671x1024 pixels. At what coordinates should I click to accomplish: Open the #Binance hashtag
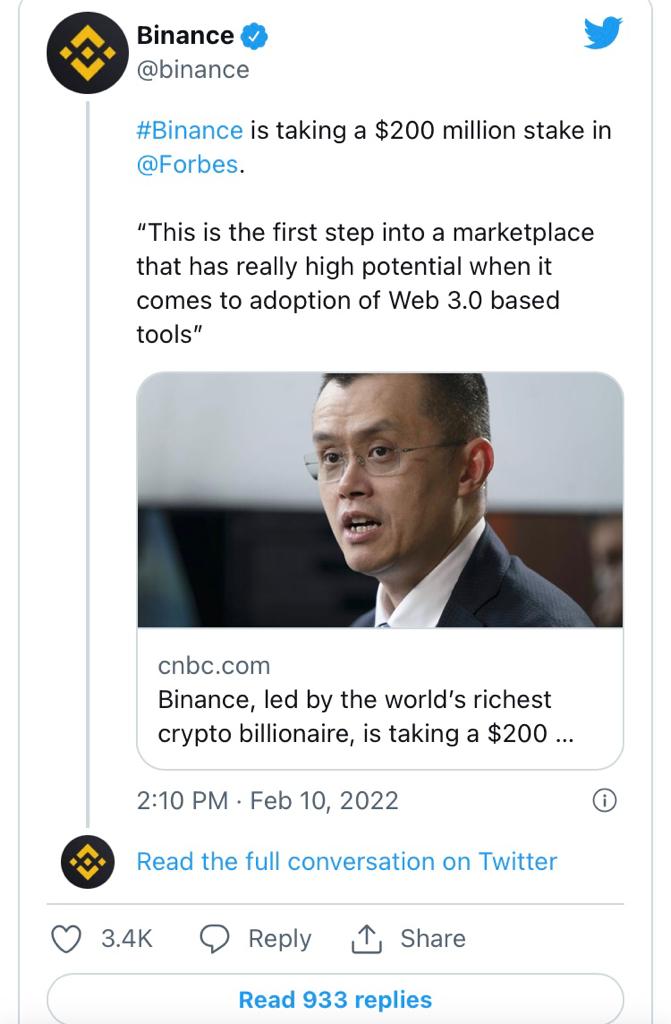(x=190, y=130)
